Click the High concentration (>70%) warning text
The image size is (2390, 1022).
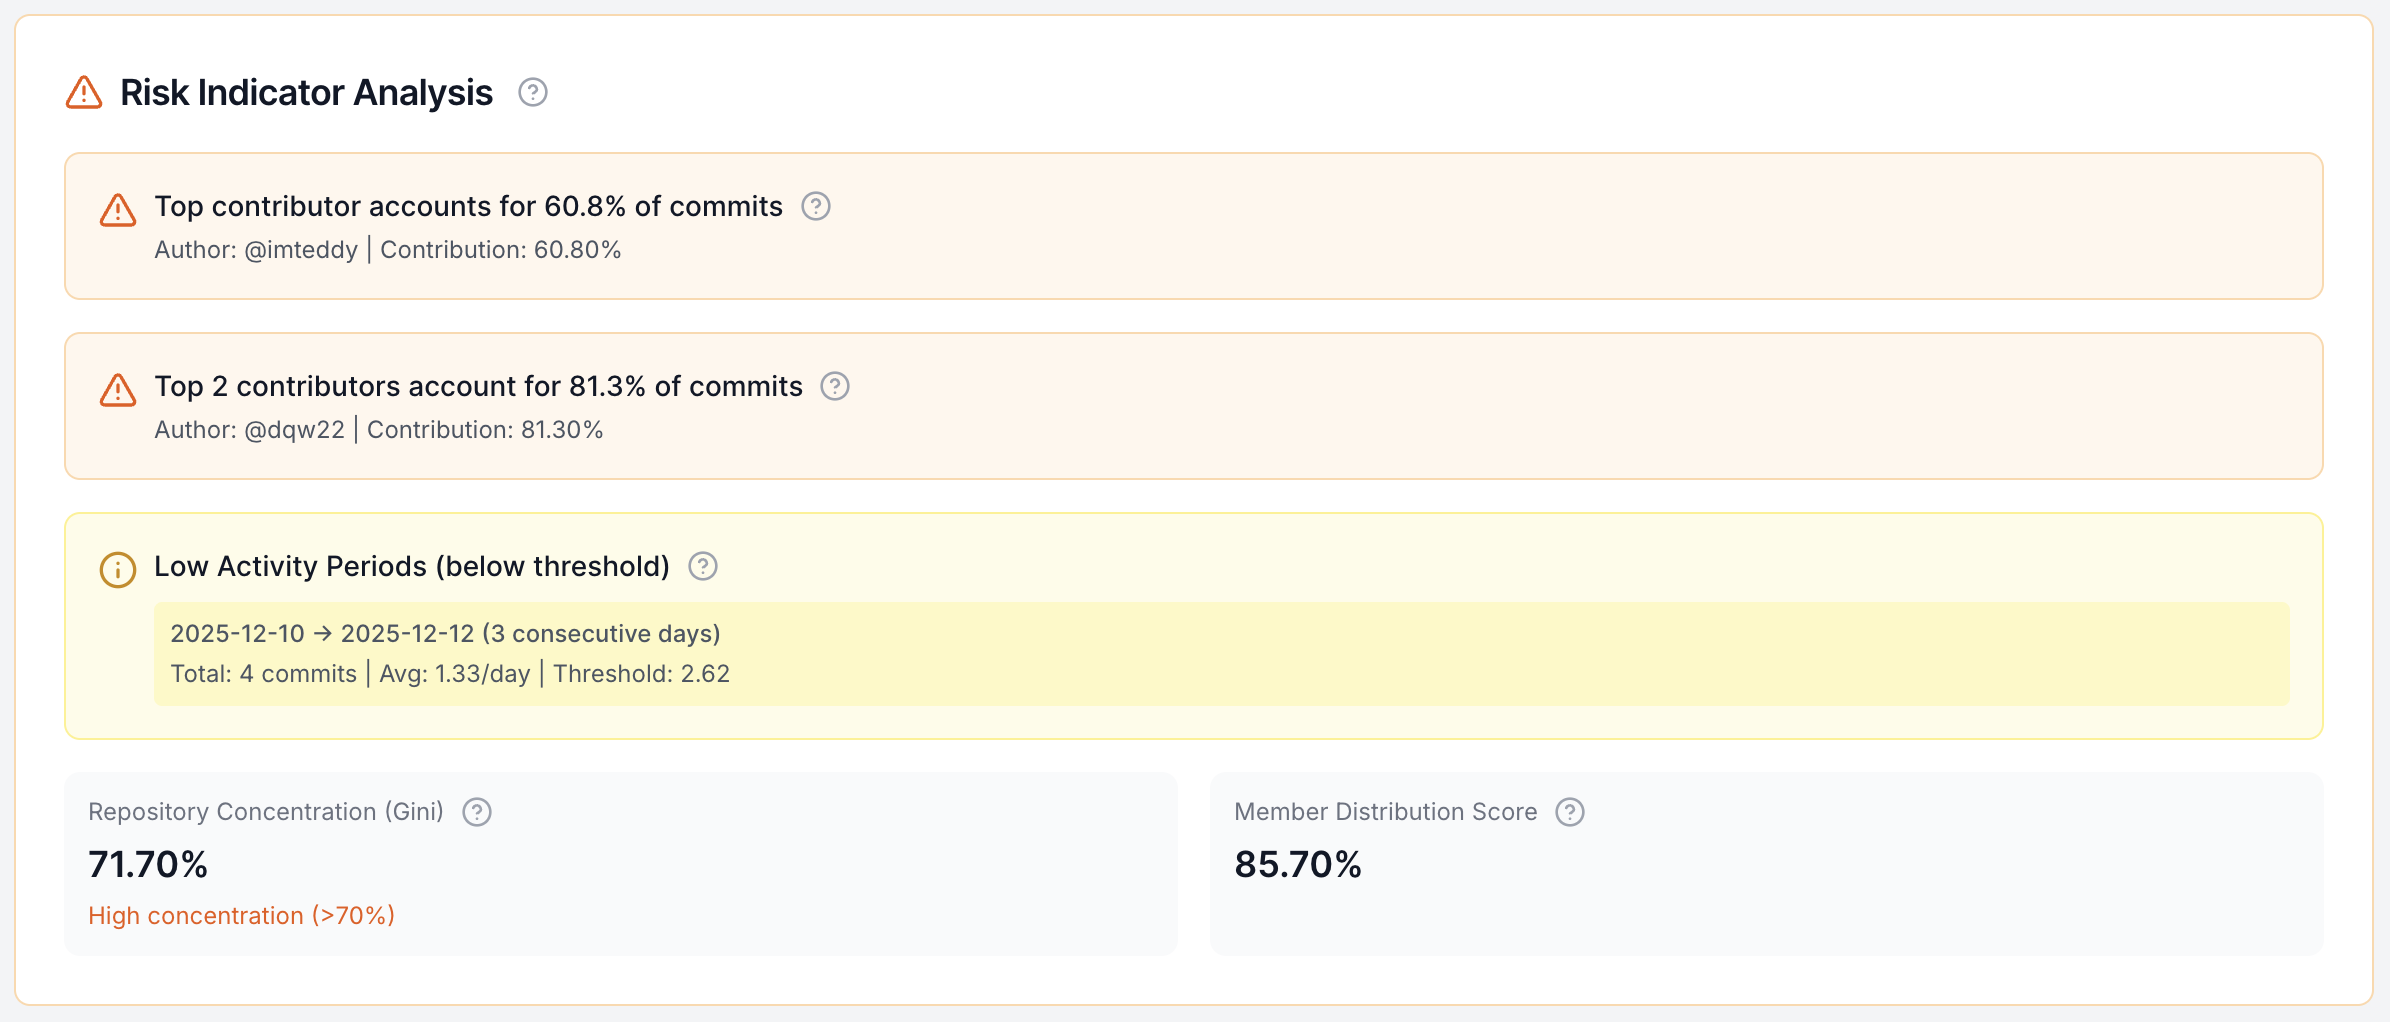(x=242, y=915)
